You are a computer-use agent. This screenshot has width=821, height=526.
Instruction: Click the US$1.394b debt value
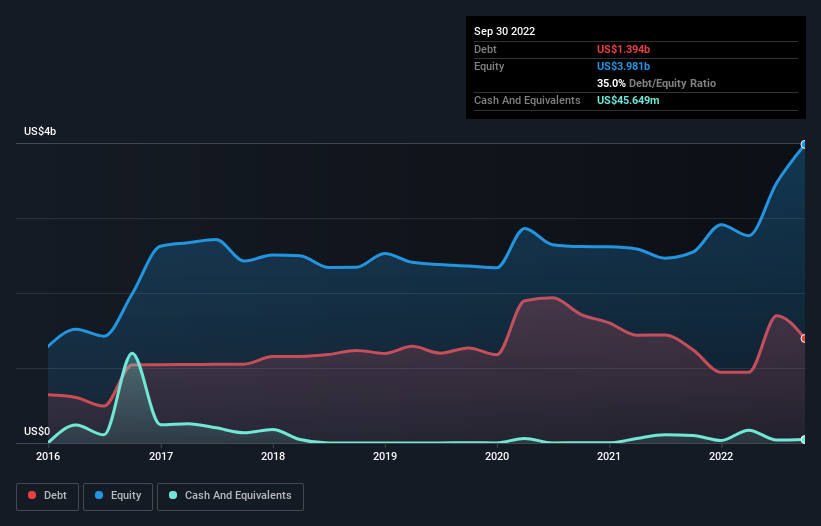click(623, 49)
